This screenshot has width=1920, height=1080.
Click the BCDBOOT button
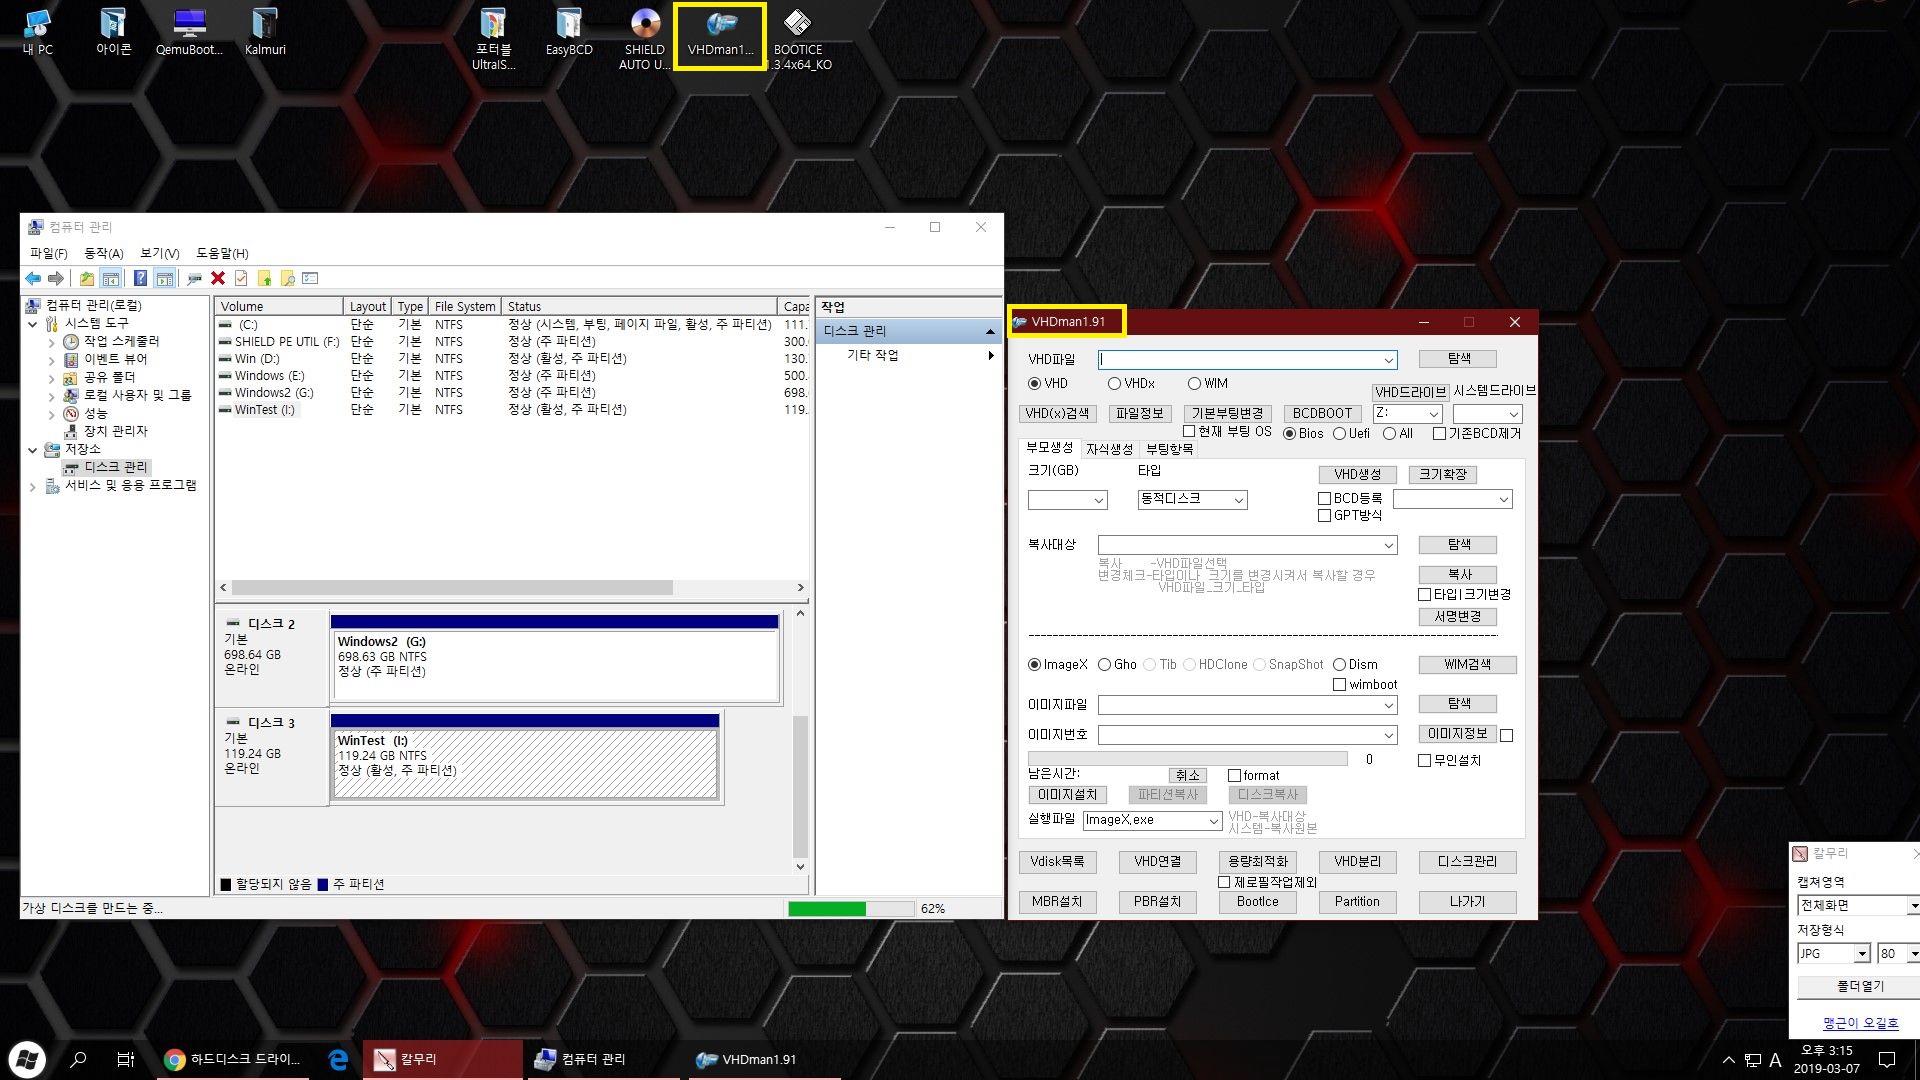pyautogui.click(x=1322, y=413)
